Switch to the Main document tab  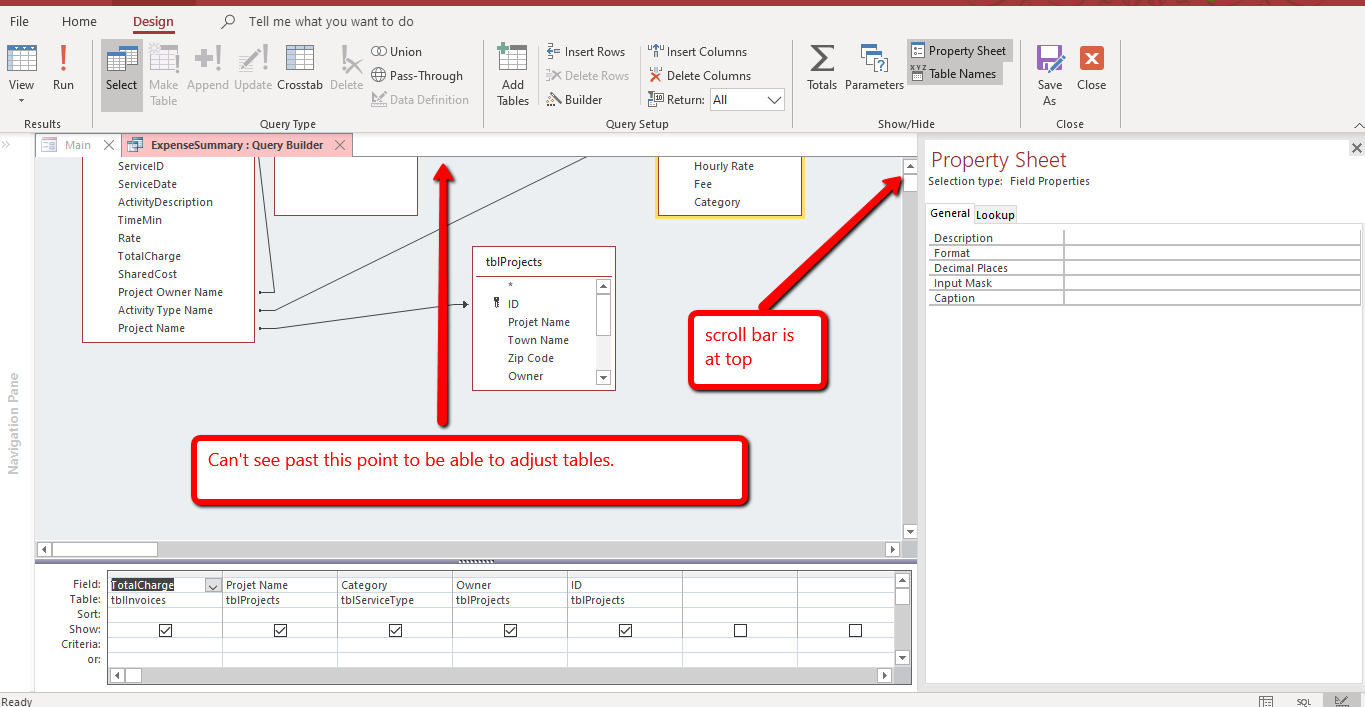pos(78,145)
